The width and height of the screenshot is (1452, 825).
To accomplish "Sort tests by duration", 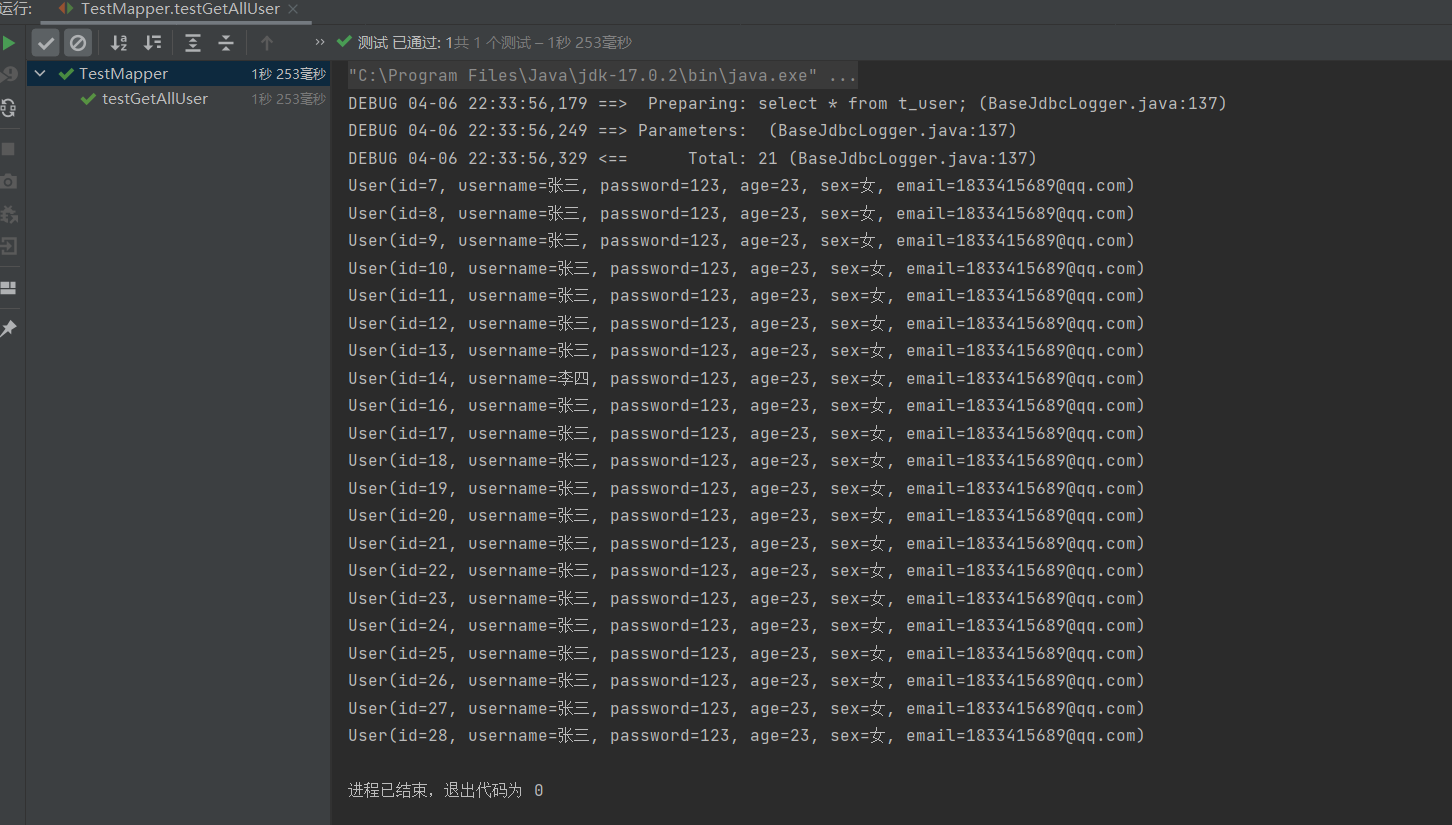I will click(x=152, y=43).
